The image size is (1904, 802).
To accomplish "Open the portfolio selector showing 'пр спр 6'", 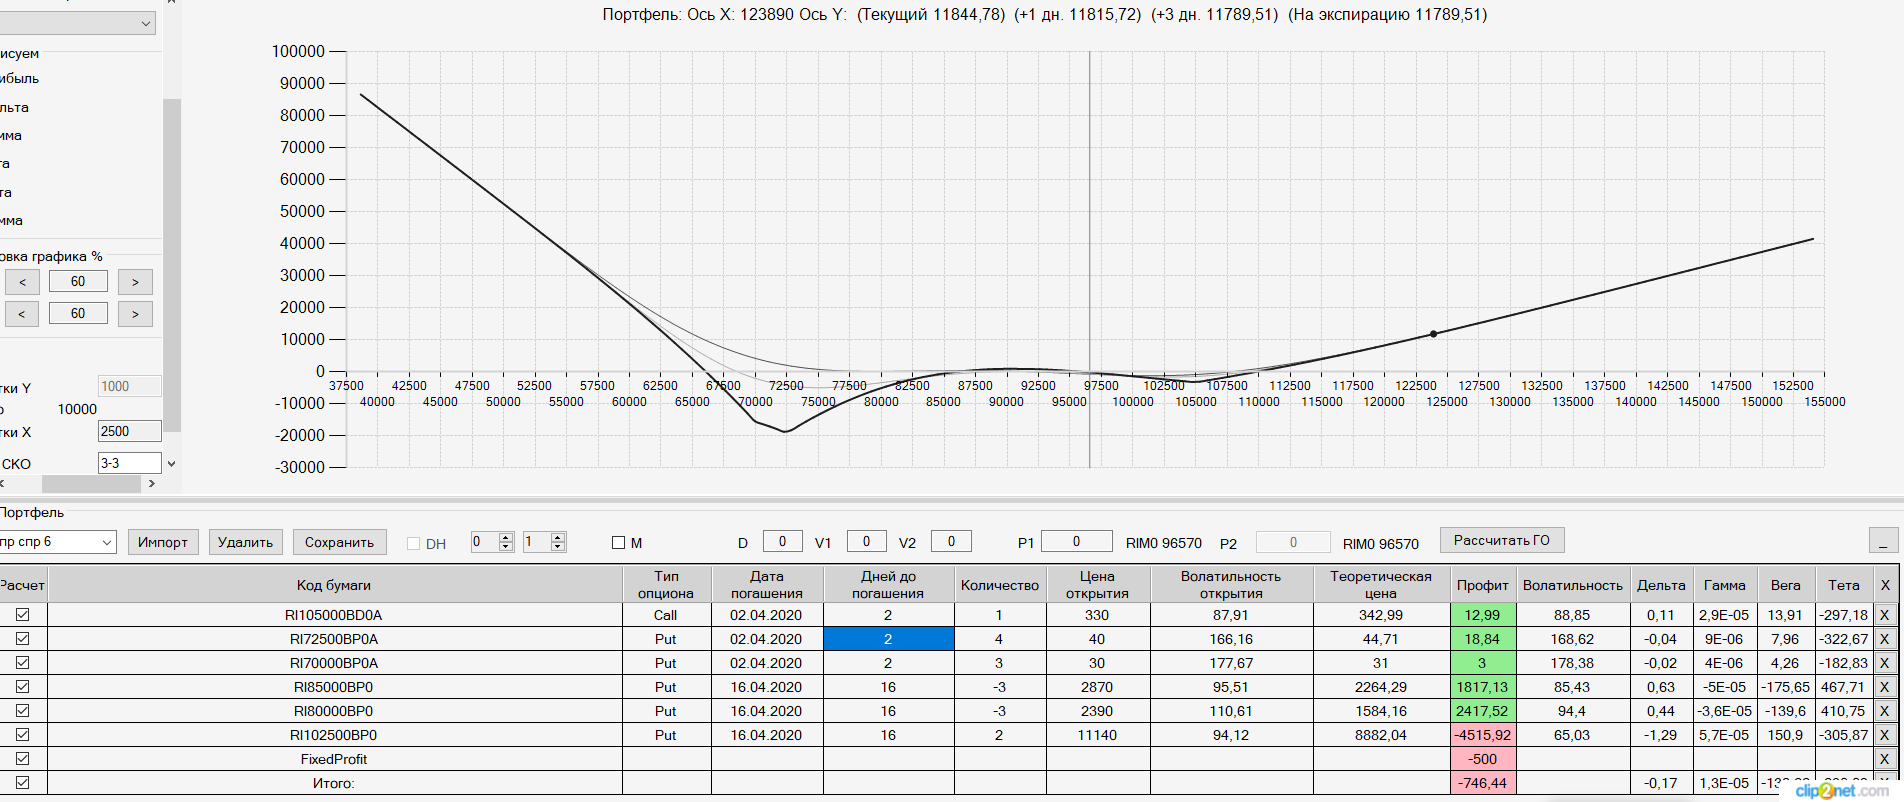I will pos(57,542).
